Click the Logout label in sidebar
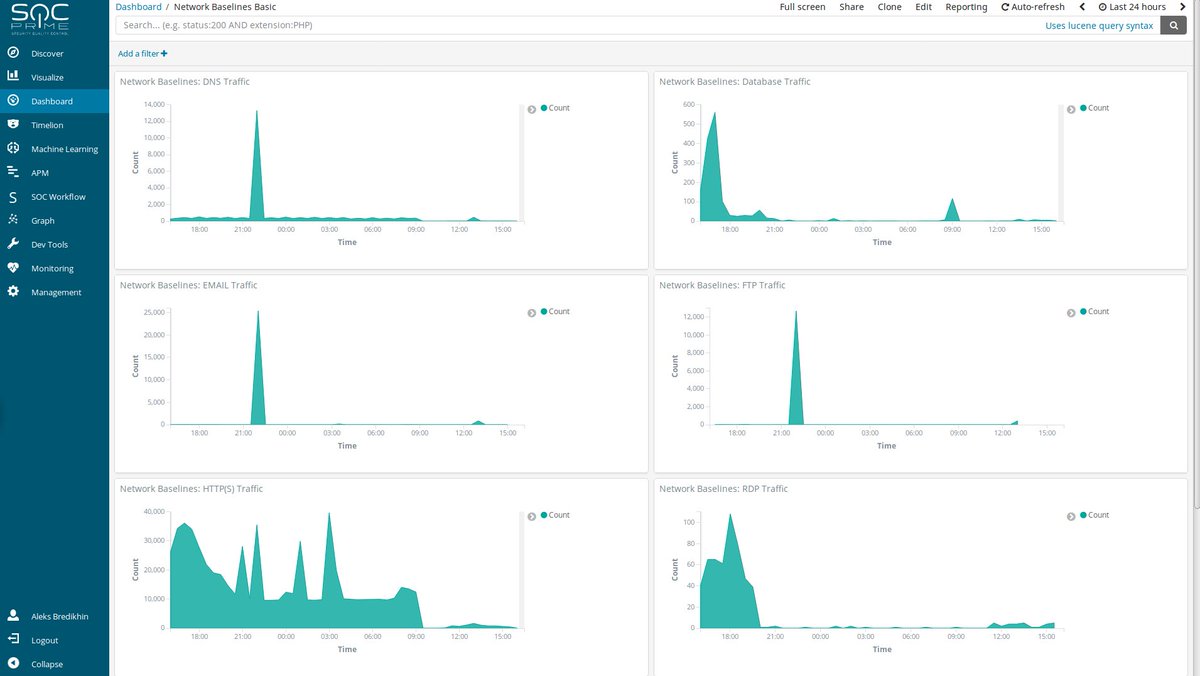 pos(45,640)
